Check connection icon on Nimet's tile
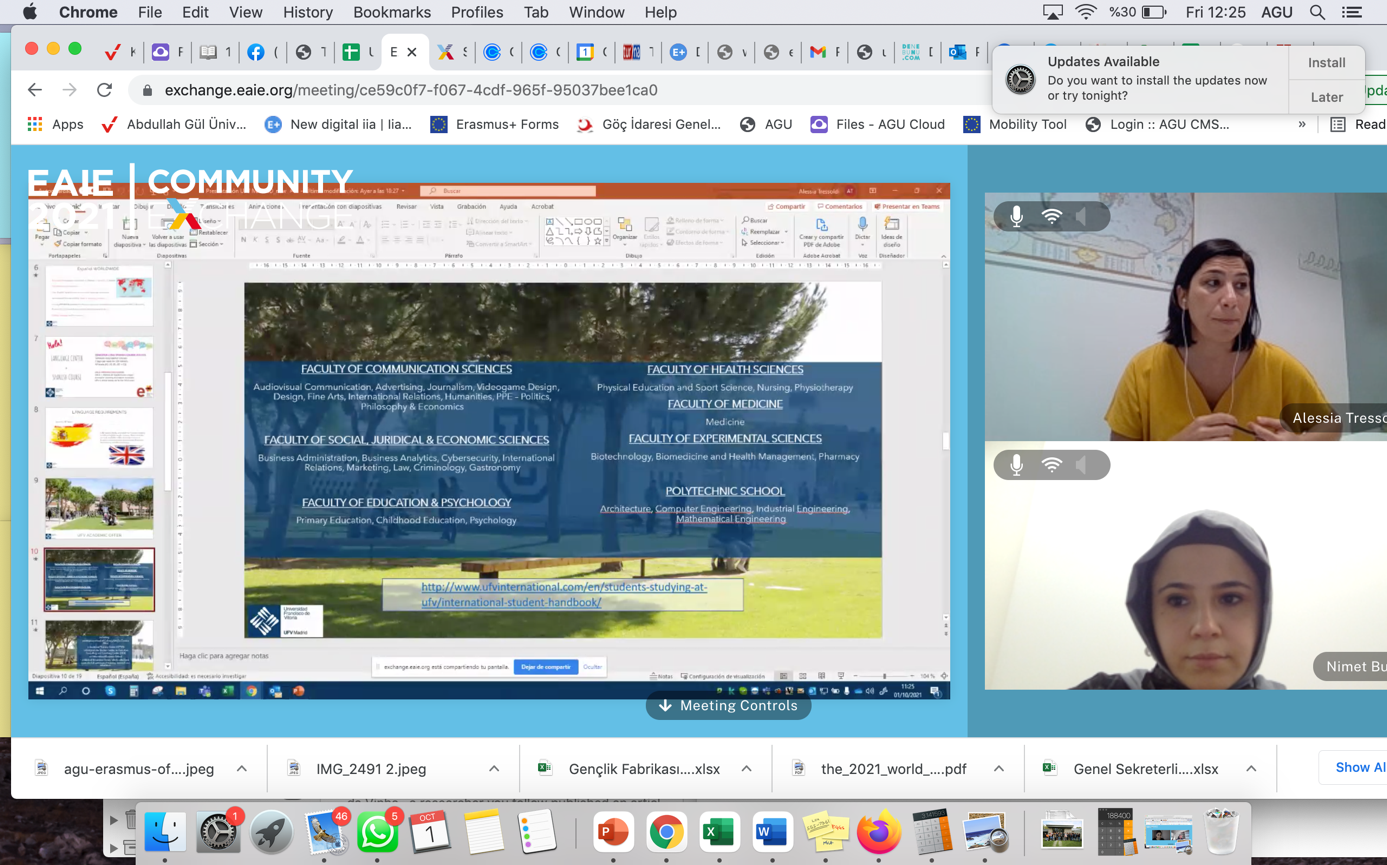 (1051, 465)
